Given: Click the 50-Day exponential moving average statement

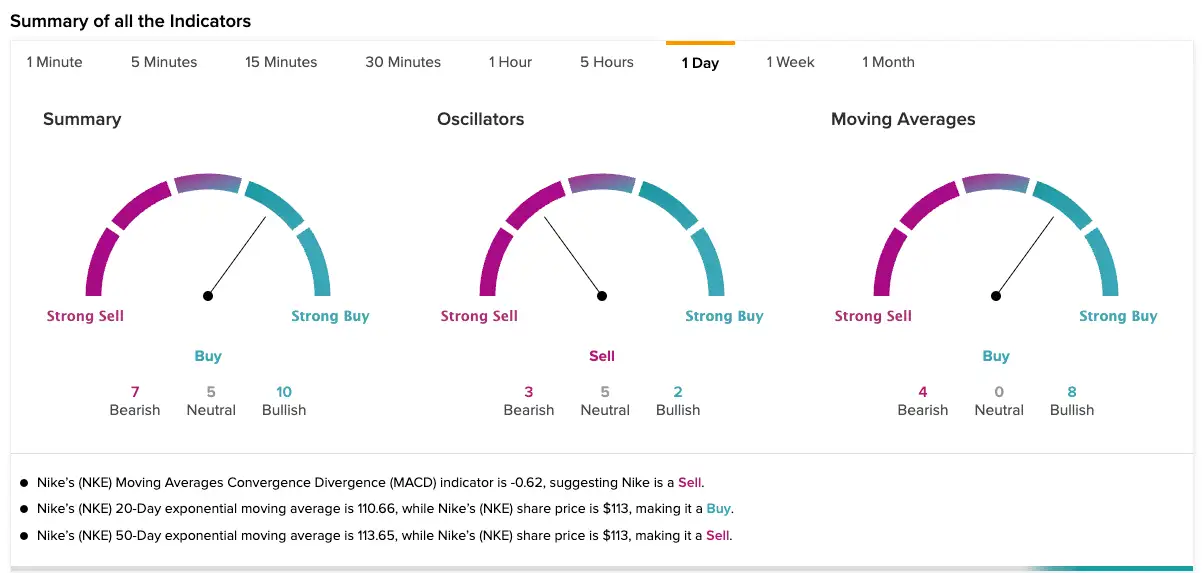Looking at the screenshot, I should point(384,535).
